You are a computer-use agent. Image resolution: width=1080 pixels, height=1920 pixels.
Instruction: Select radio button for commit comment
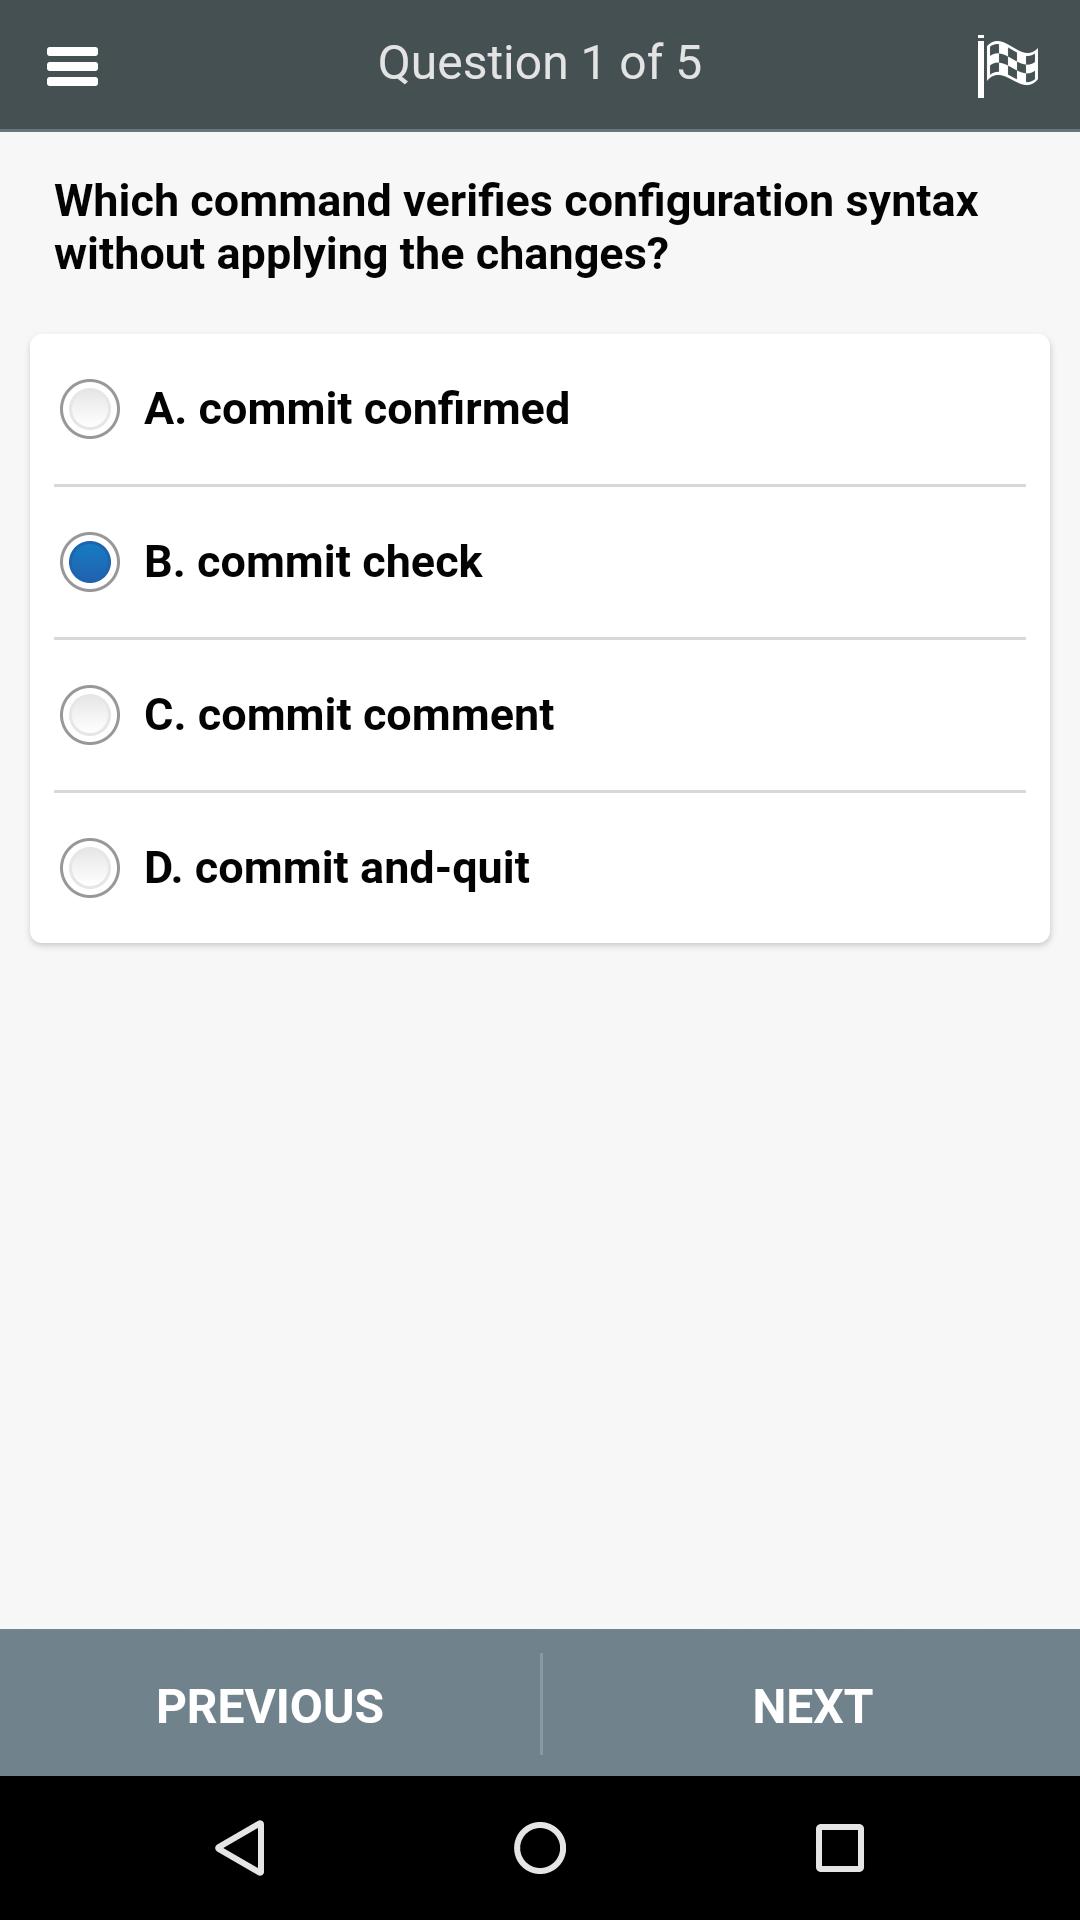tap(90, 715)
